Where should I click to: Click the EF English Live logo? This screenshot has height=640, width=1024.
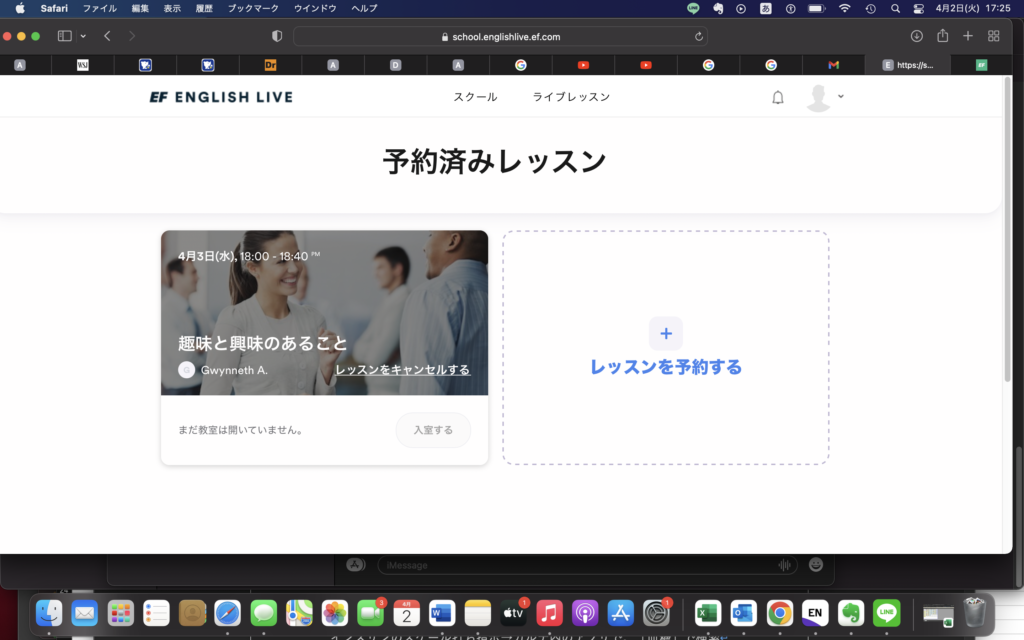click(220, 96)
